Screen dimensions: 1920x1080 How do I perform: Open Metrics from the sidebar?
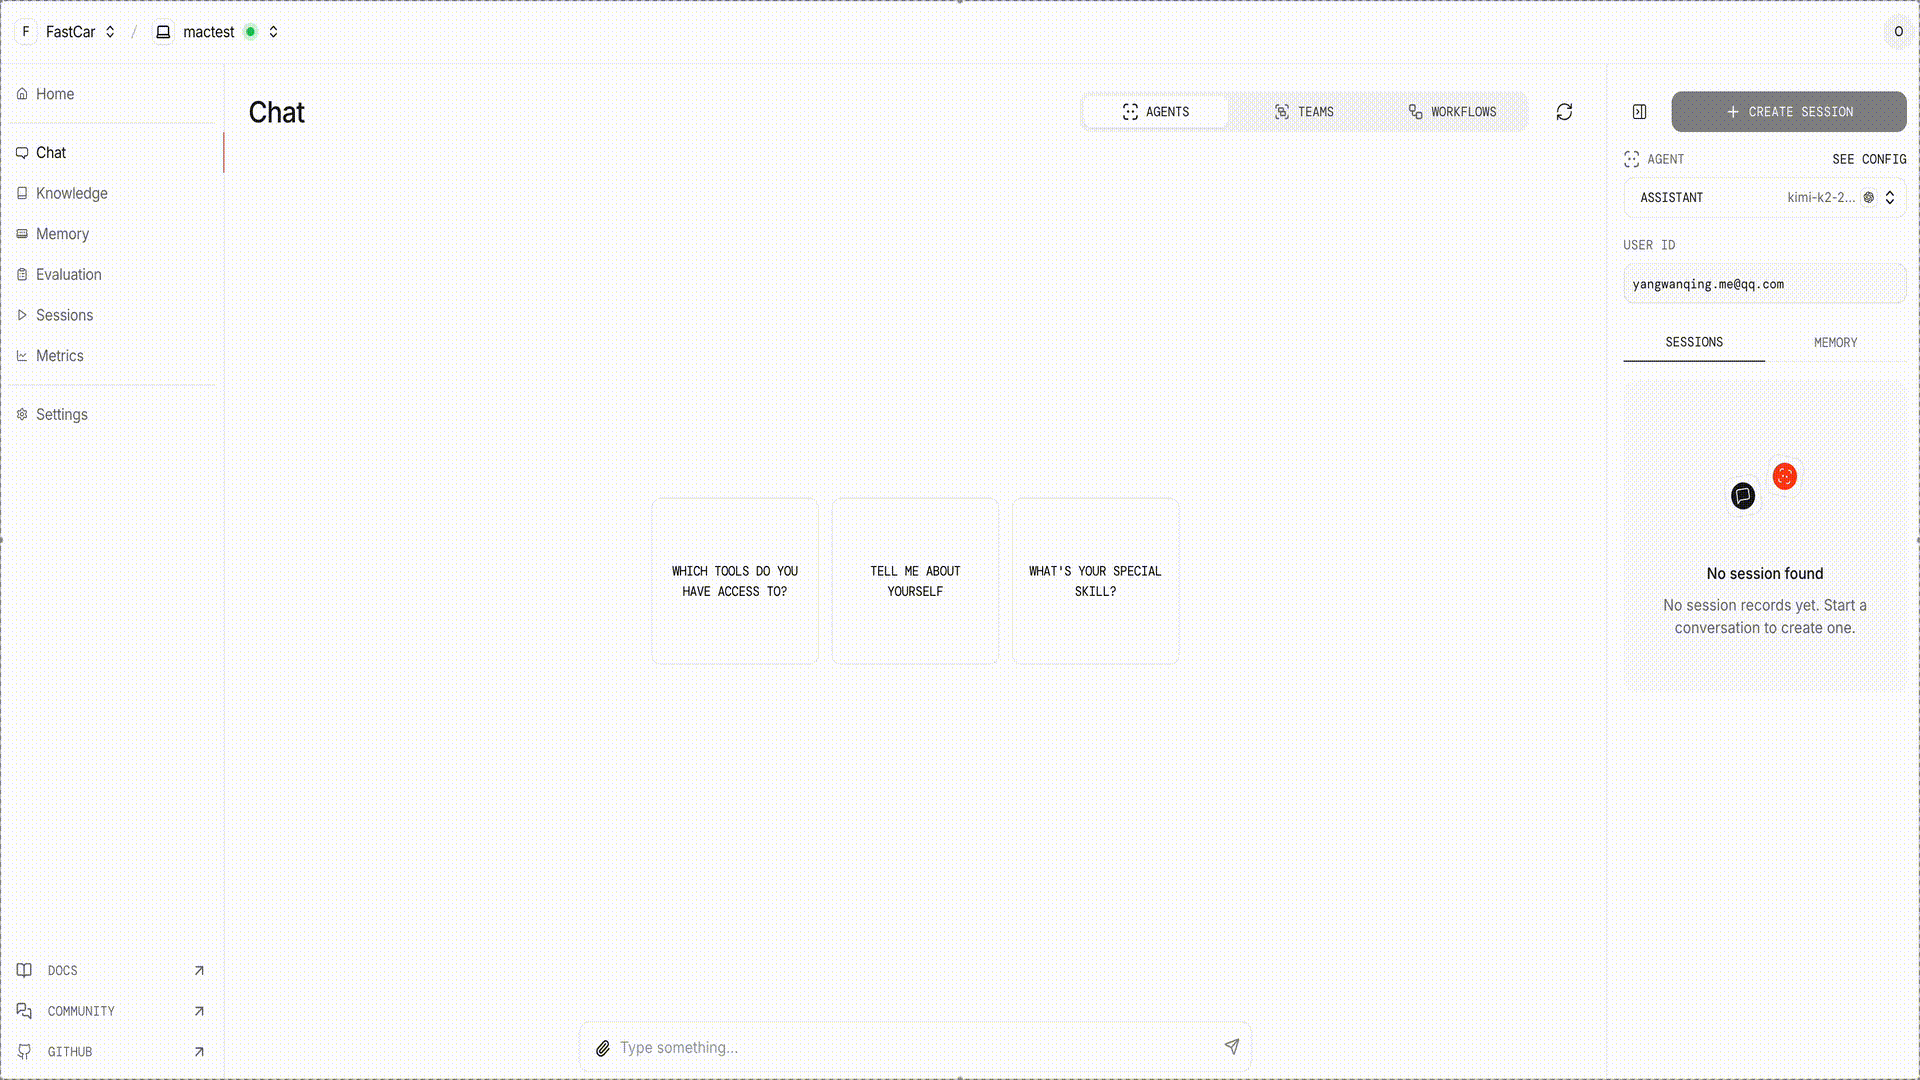(x=59, y=356)
